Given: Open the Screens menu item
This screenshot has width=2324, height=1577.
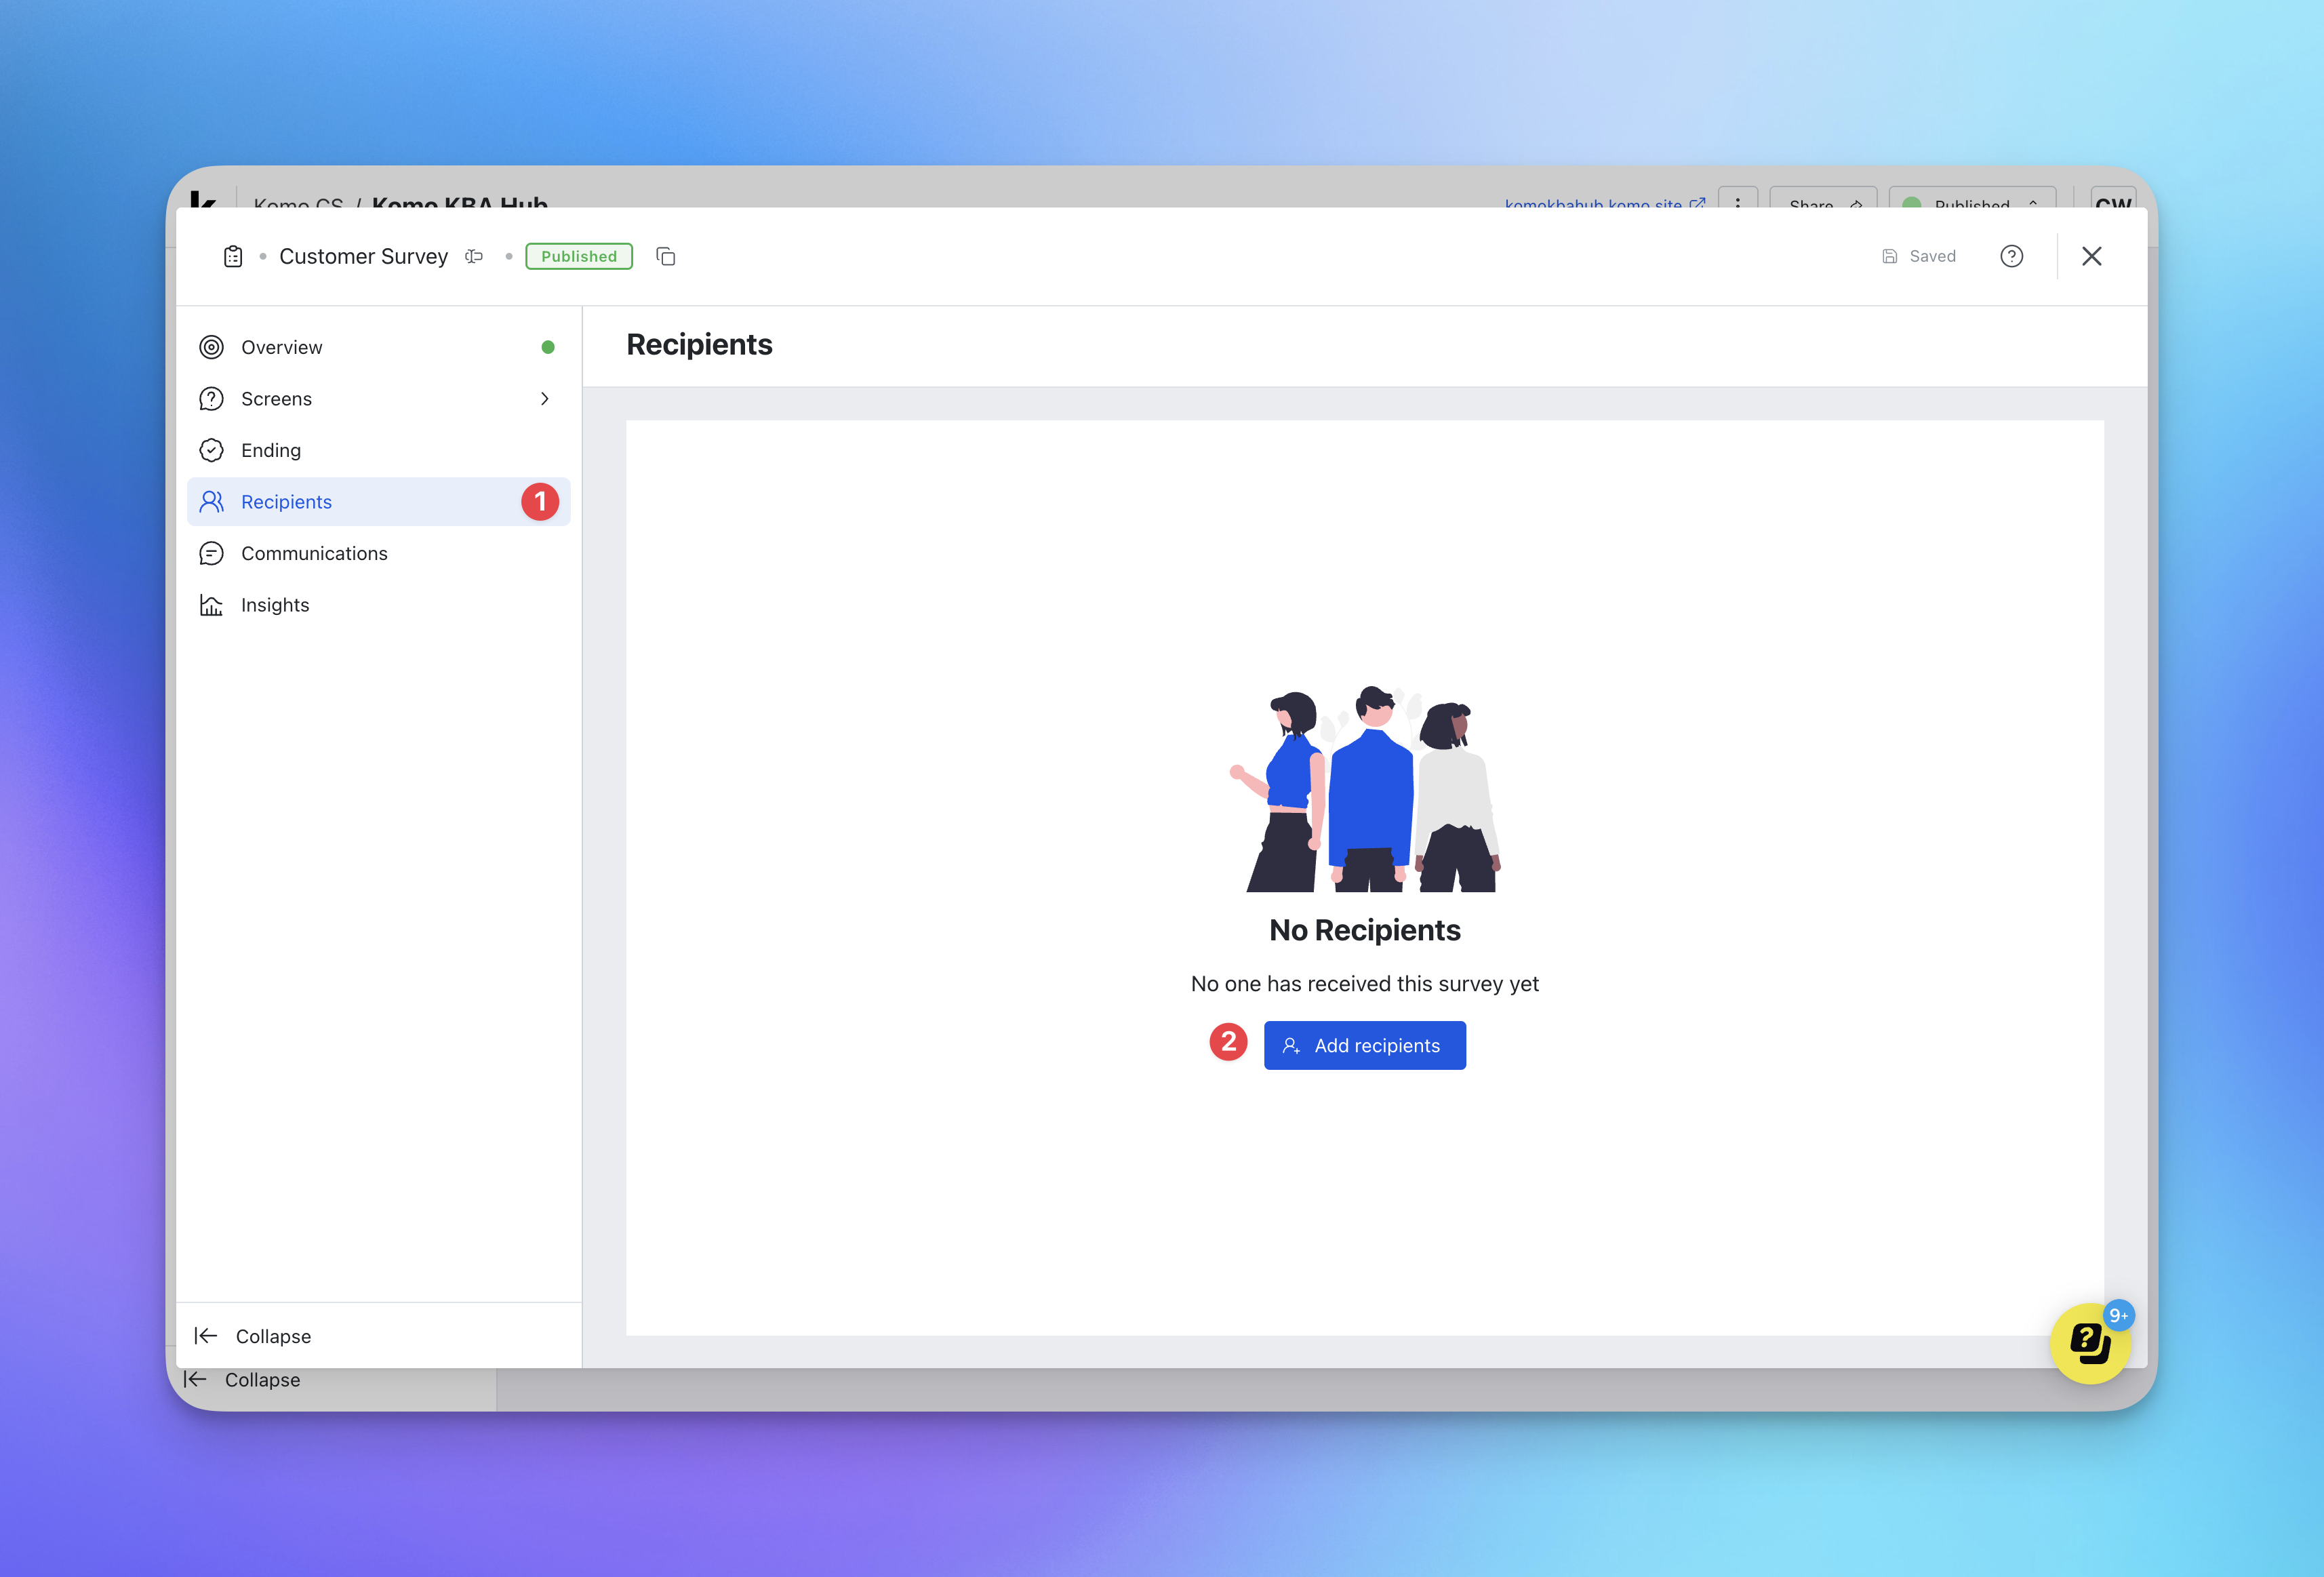Looking at the screenshot, I should pyautogui.click(x=277, y=399).
